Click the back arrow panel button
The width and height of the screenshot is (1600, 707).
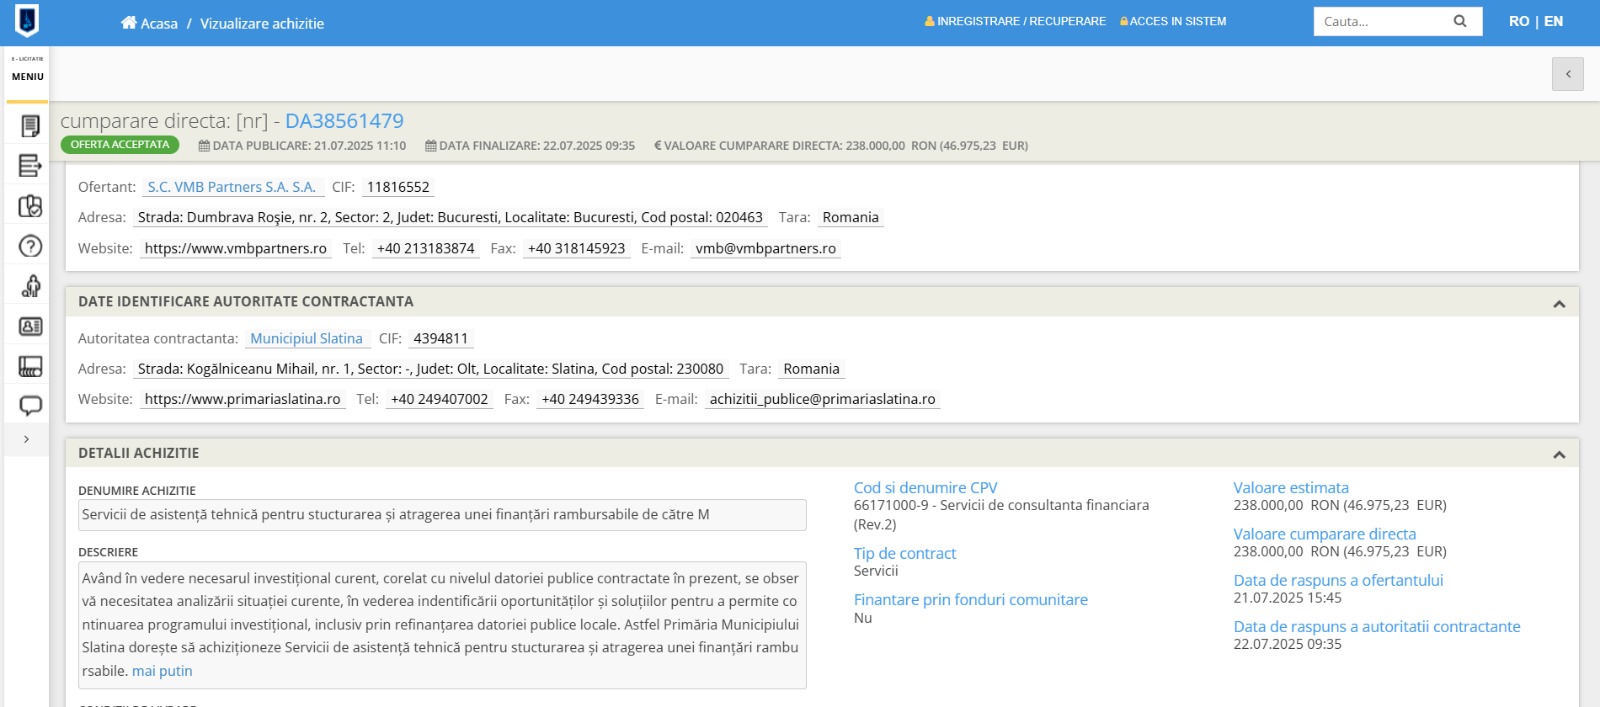point(1568,74)
